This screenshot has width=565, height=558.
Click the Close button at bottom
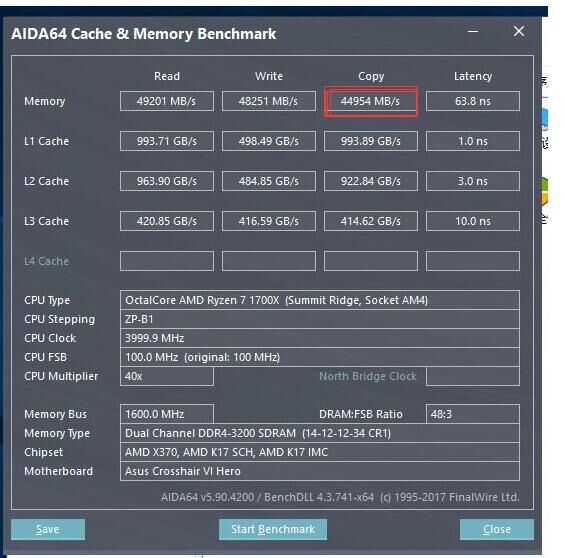(497, 529)
